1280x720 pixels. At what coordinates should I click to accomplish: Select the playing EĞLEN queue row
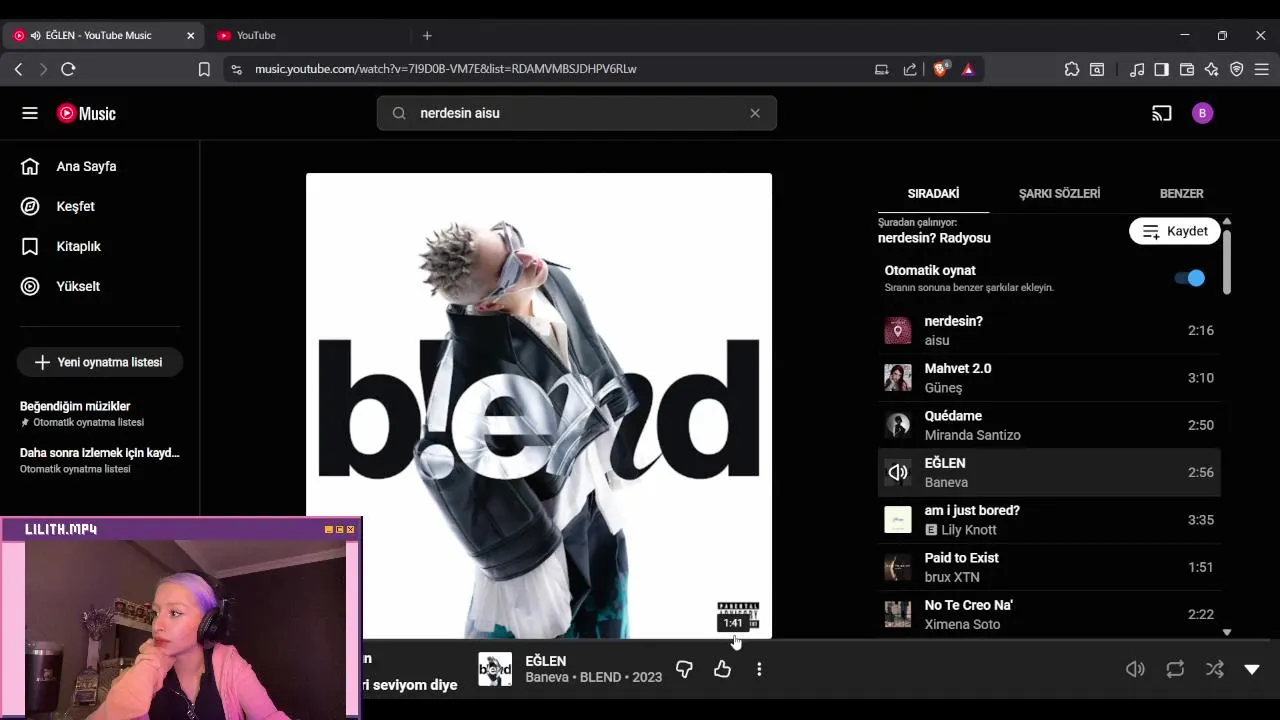[1049, 472]
